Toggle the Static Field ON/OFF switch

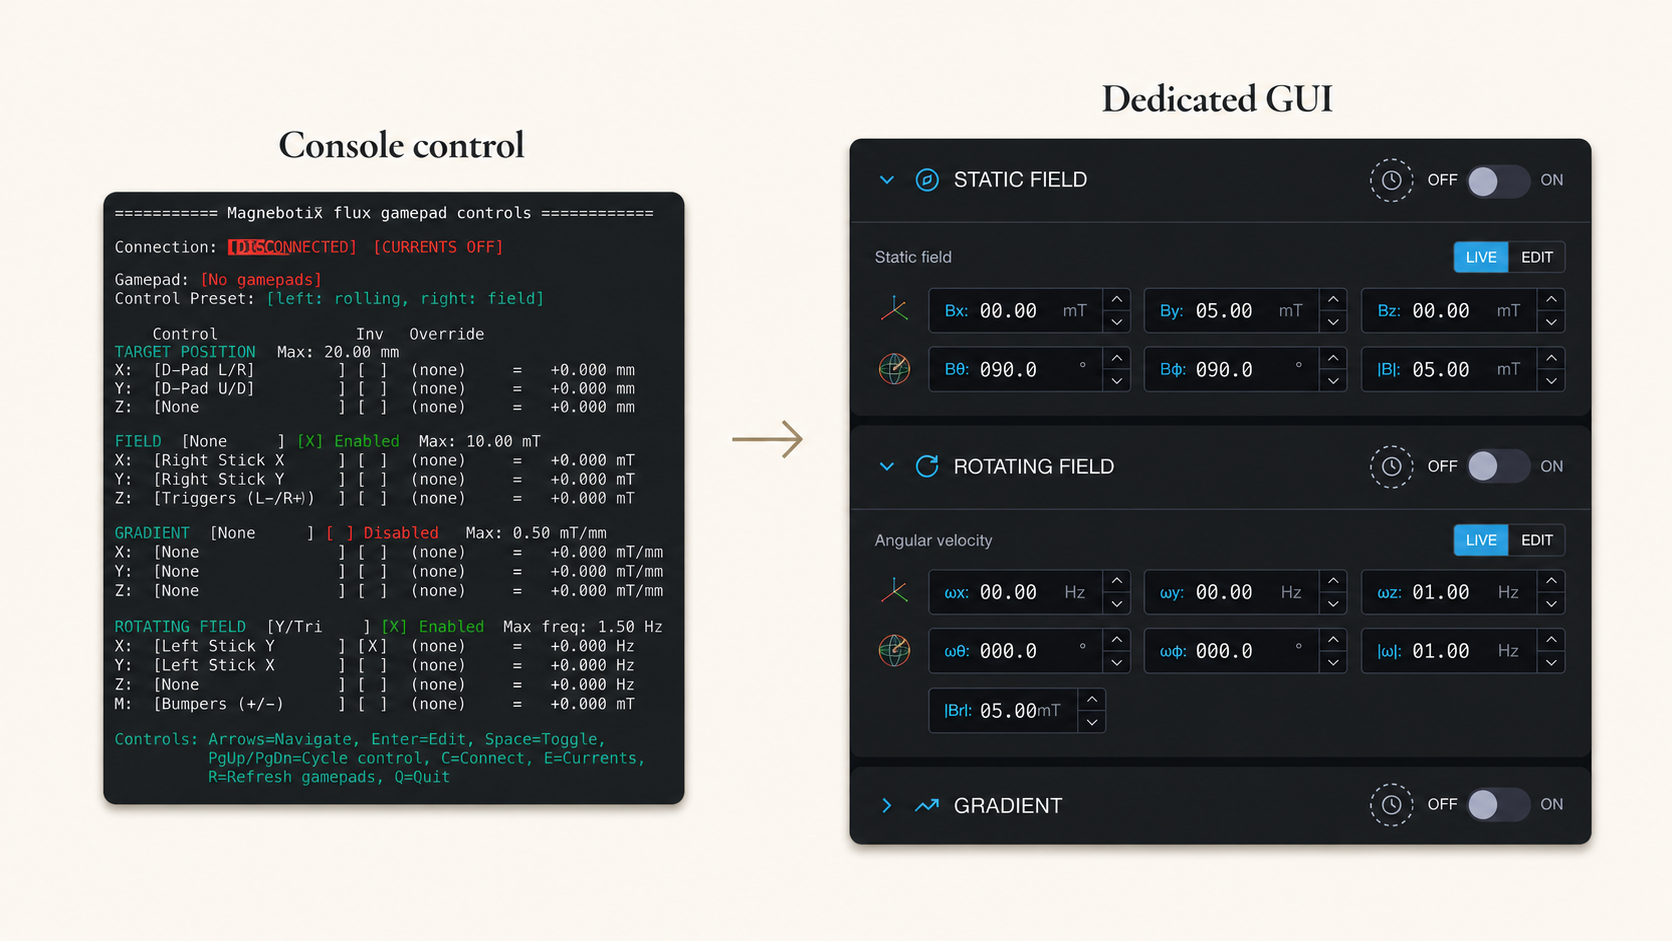click(1497, 181)
